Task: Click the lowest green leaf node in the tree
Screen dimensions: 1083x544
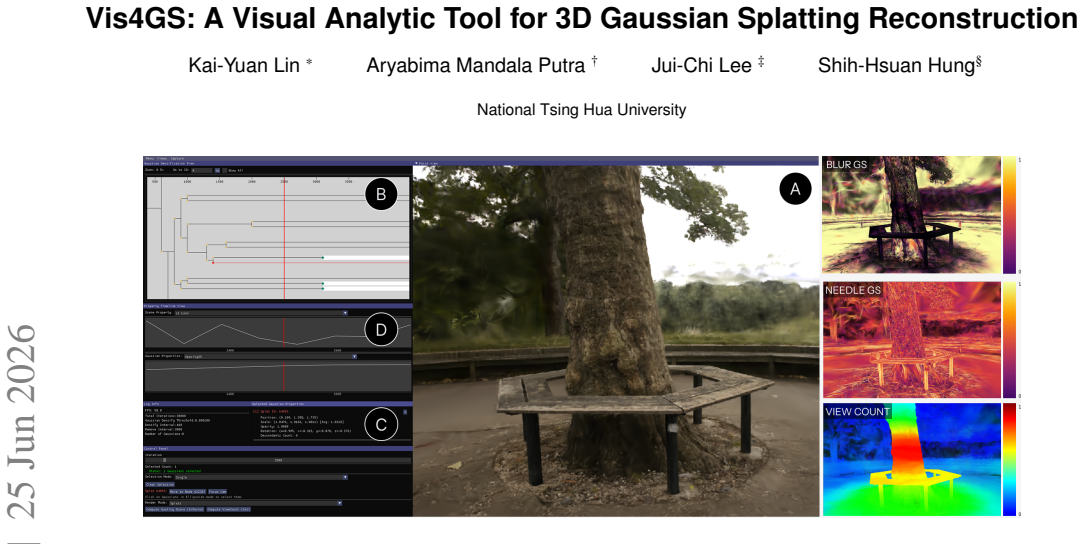Action: click(323, 289)
